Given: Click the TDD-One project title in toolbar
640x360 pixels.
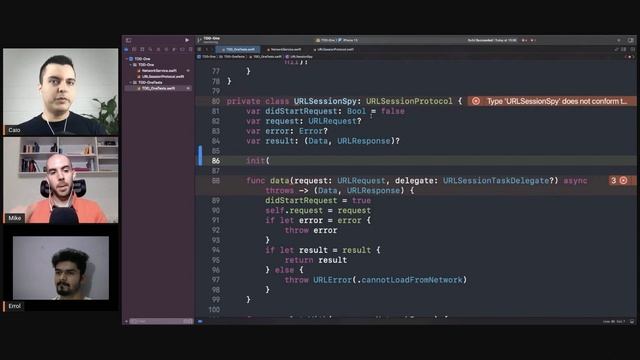Looking at the screenshot, I should pos(211,38).
